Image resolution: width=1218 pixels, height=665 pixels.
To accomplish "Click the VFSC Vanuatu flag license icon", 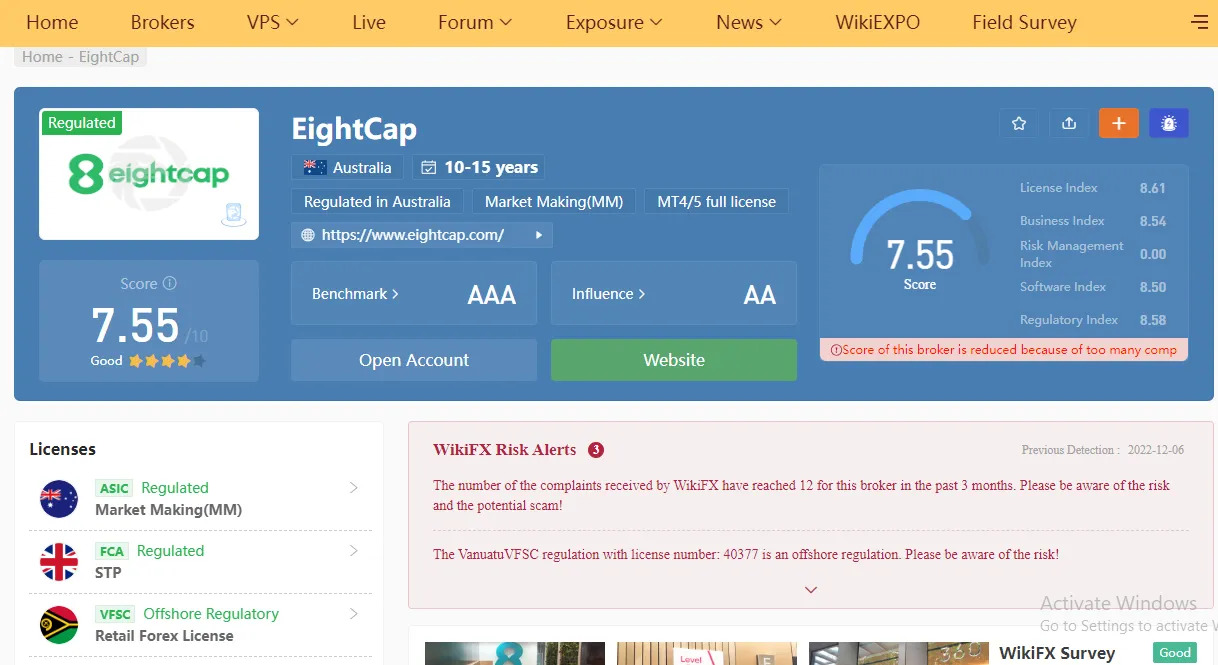I will point(59,625).
